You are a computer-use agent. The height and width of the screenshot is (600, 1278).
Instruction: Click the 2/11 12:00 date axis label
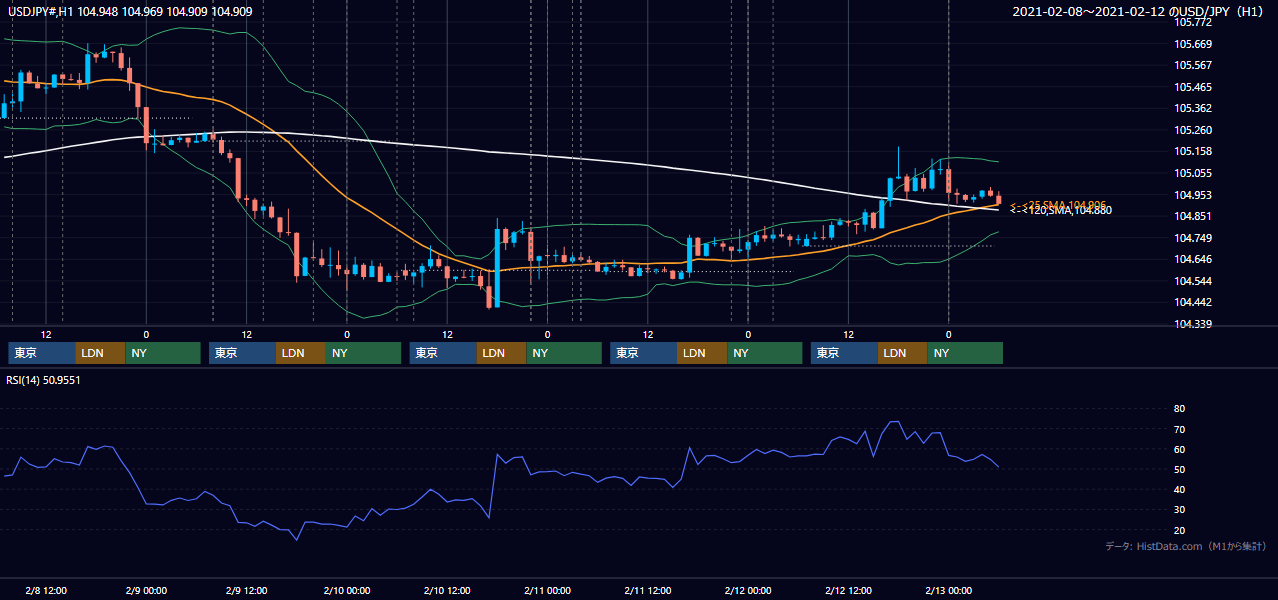tap(647, 590)
